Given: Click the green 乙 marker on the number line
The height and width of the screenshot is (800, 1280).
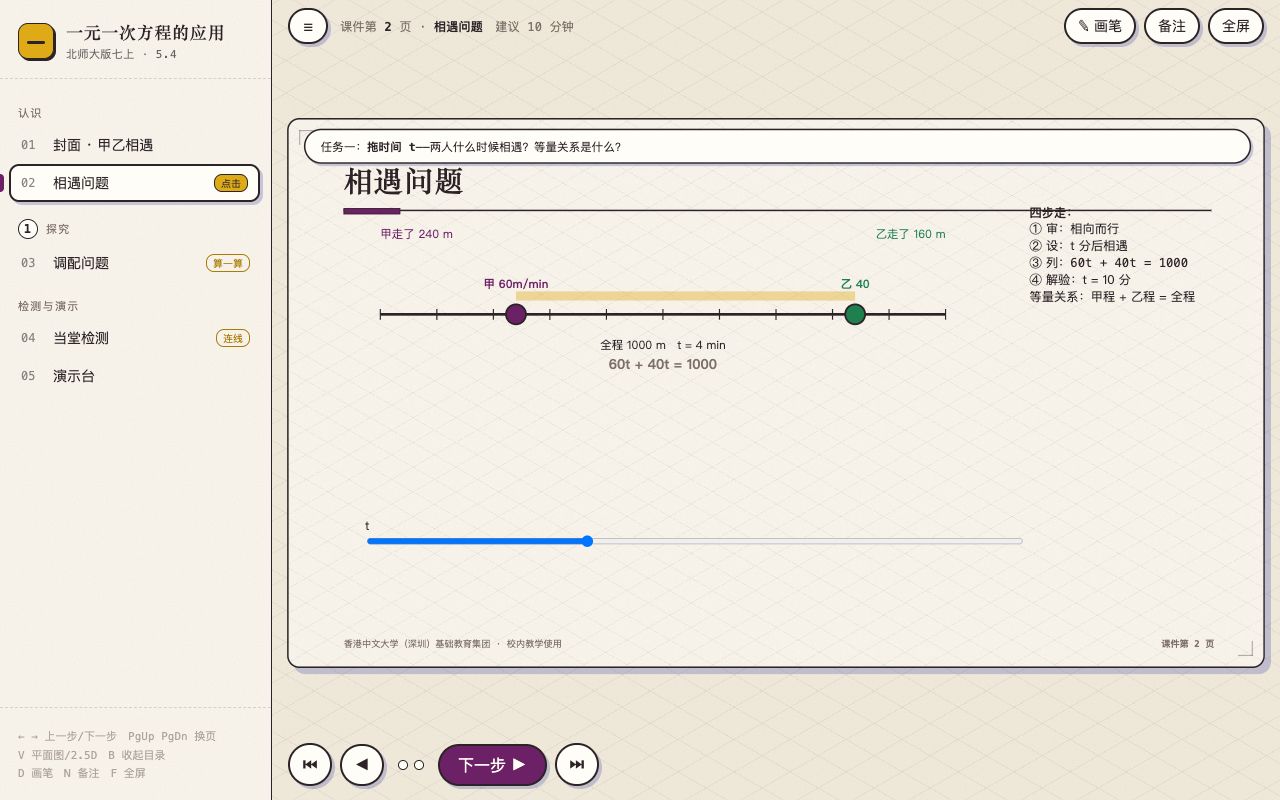Looking at the screenshot, I should click(x=855, y=314).
